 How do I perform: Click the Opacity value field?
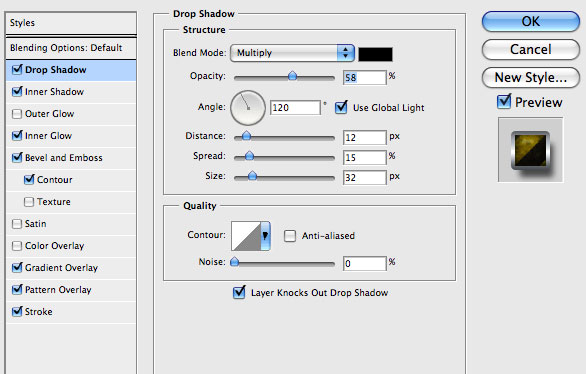[x=364, y=78]
